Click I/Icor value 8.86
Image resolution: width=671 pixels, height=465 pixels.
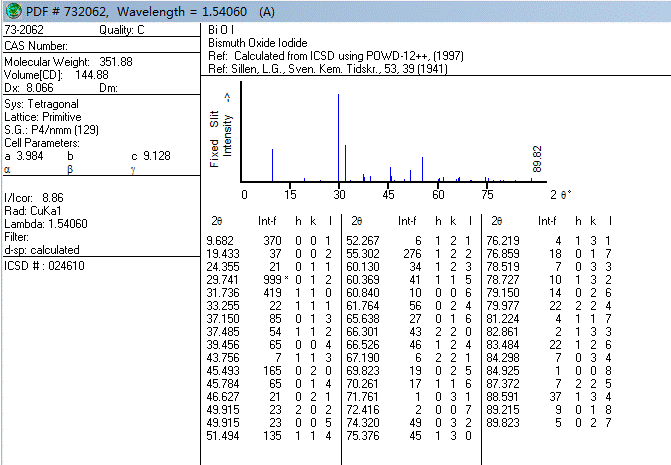tap(53, 198)
